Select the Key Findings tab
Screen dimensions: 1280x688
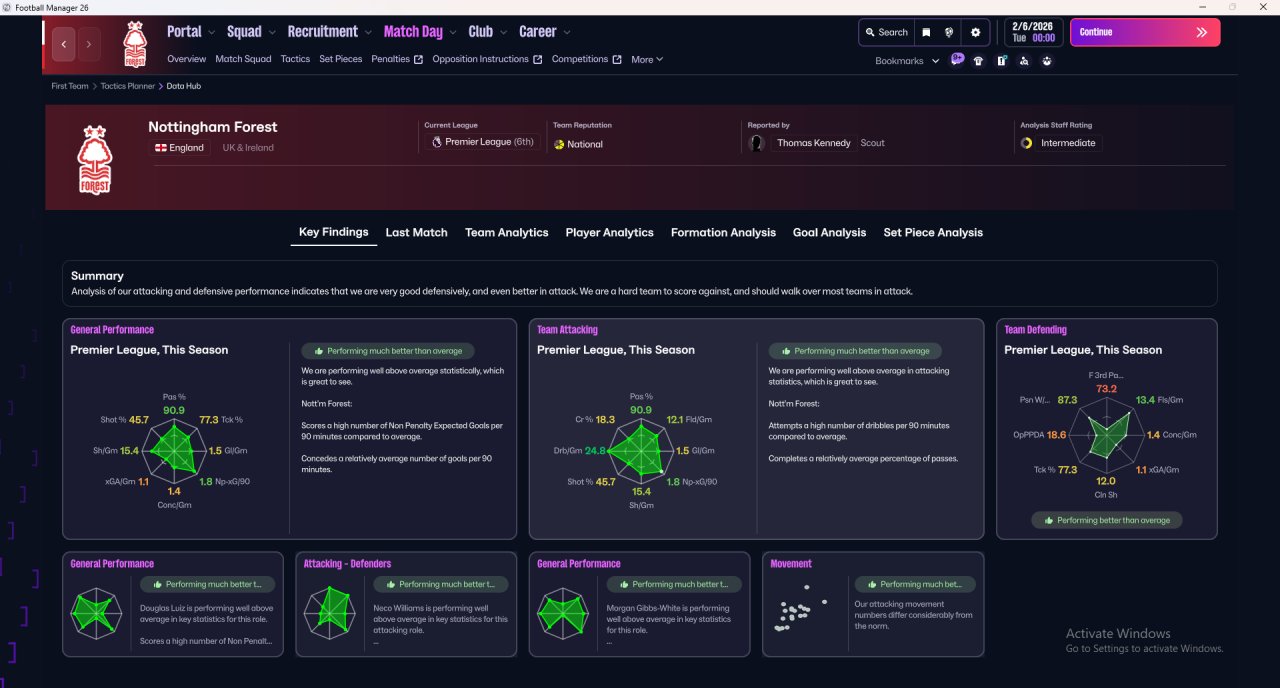334,232
